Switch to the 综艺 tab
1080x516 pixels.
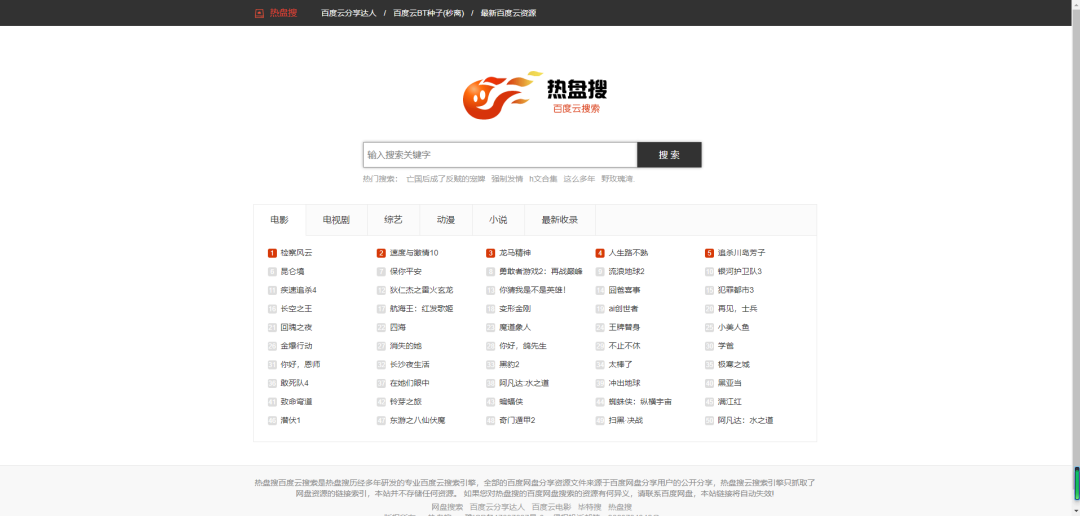(x=393, y=220)
